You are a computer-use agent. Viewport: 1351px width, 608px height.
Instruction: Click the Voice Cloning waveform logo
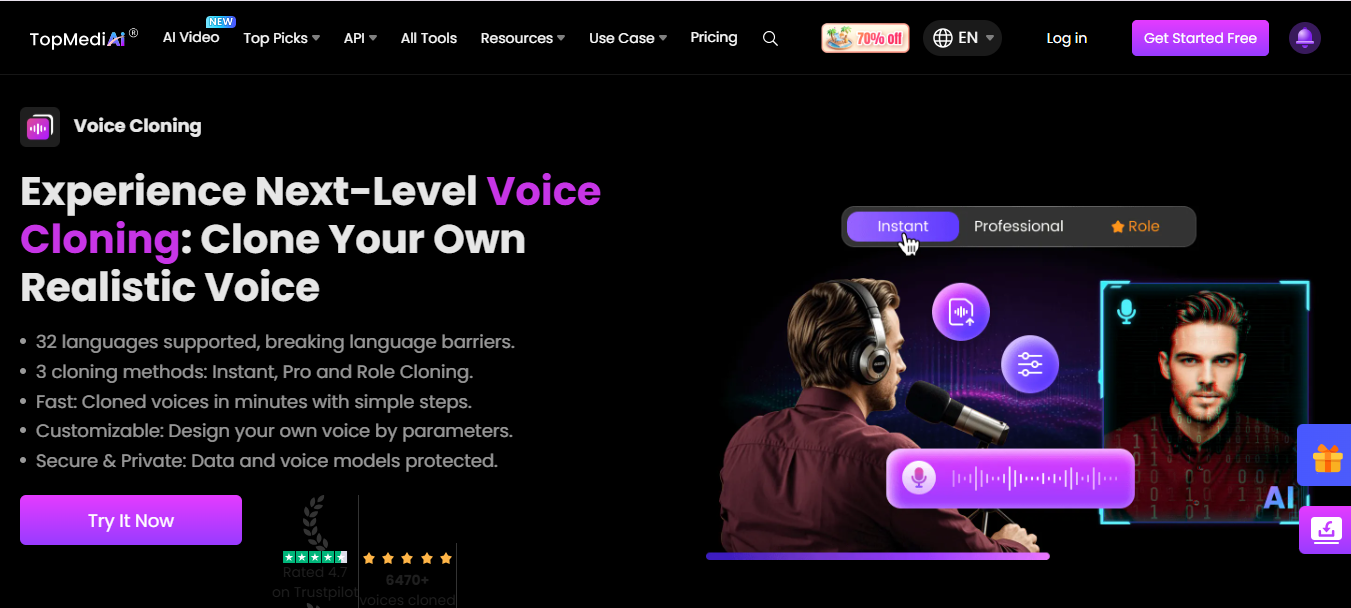click(40, 127)
